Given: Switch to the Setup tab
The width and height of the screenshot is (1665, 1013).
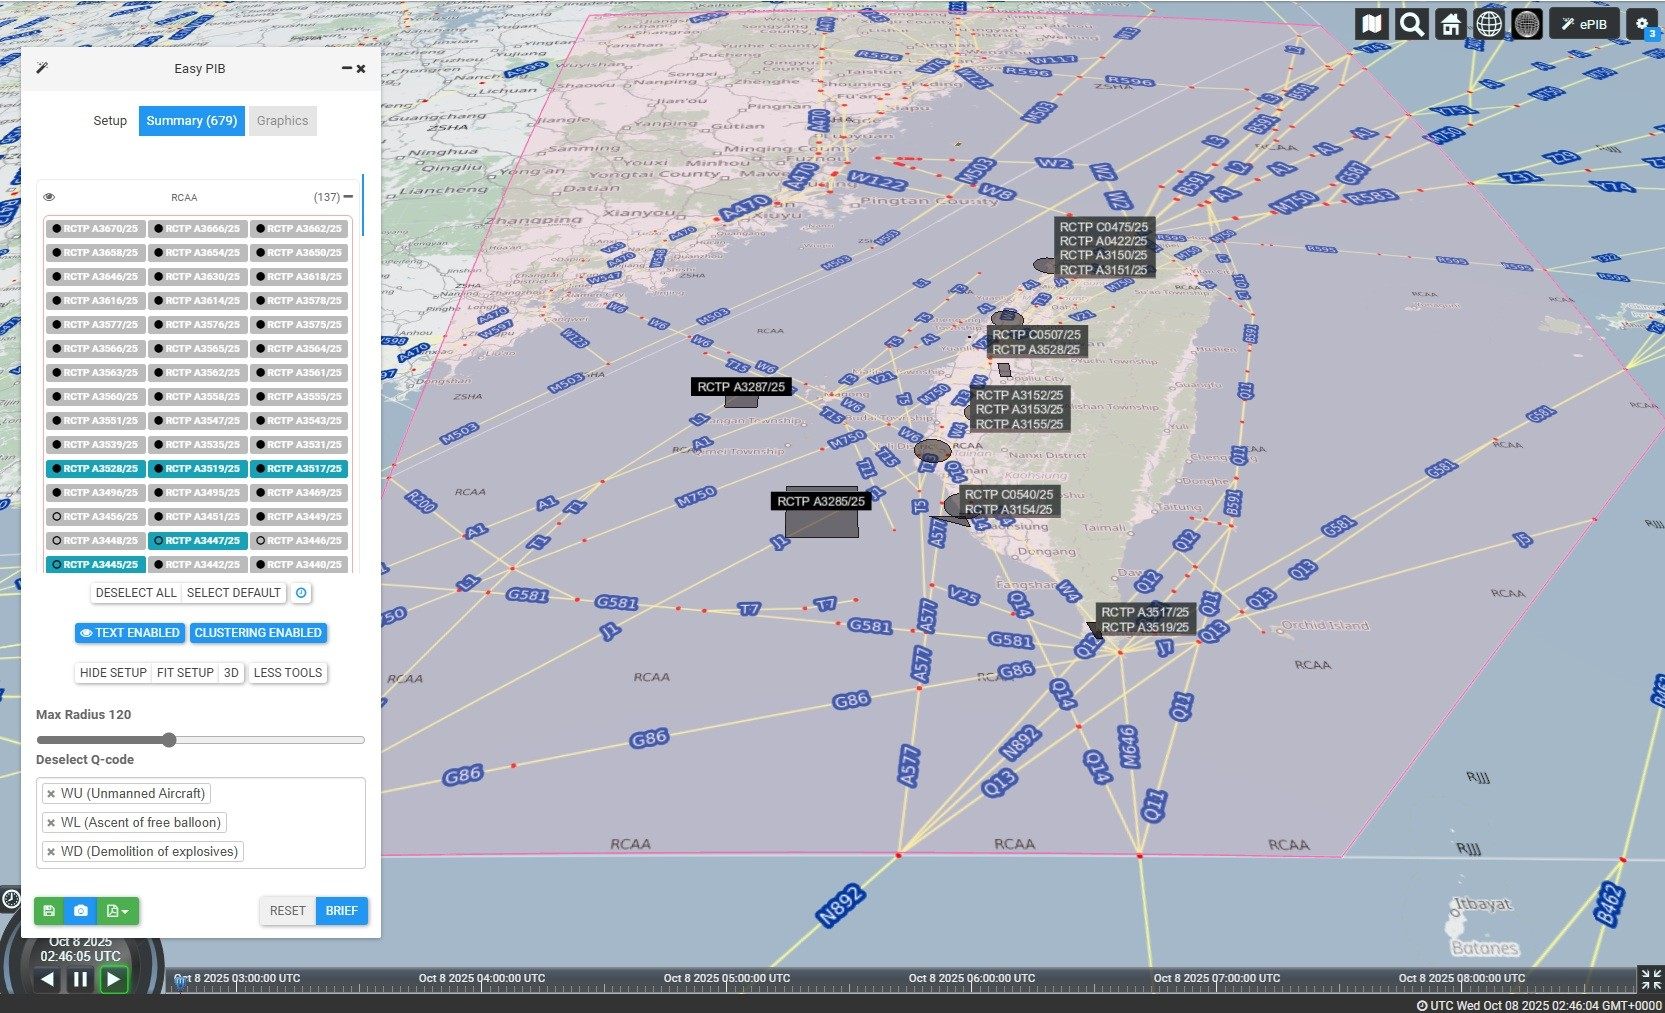Looking at the screenshot, I should click(x=110, y=121).
